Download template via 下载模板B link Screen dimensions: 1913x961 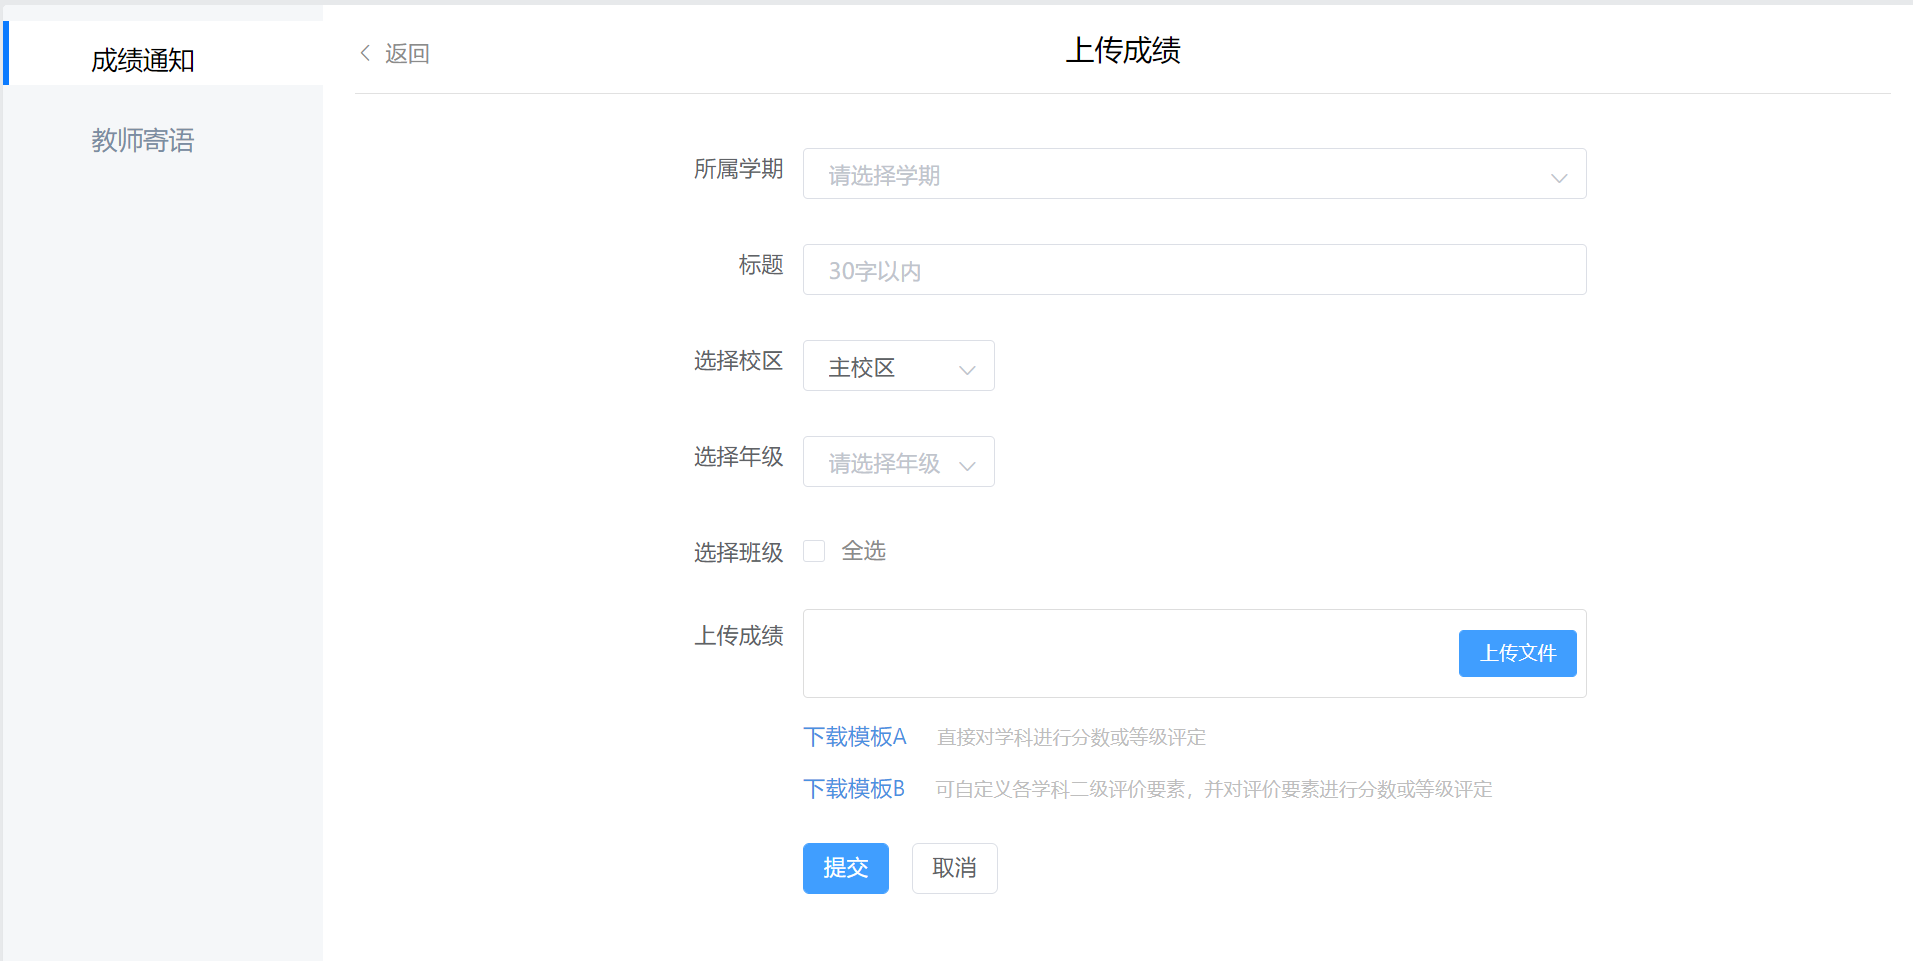point(854,789)
